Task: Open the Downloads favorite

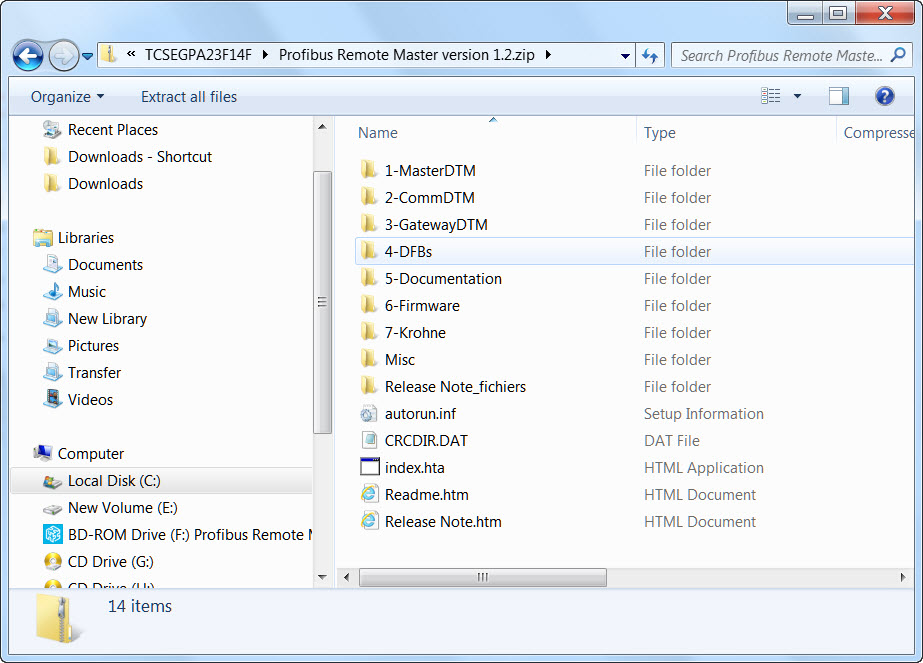Action: (x=93, y=184)
